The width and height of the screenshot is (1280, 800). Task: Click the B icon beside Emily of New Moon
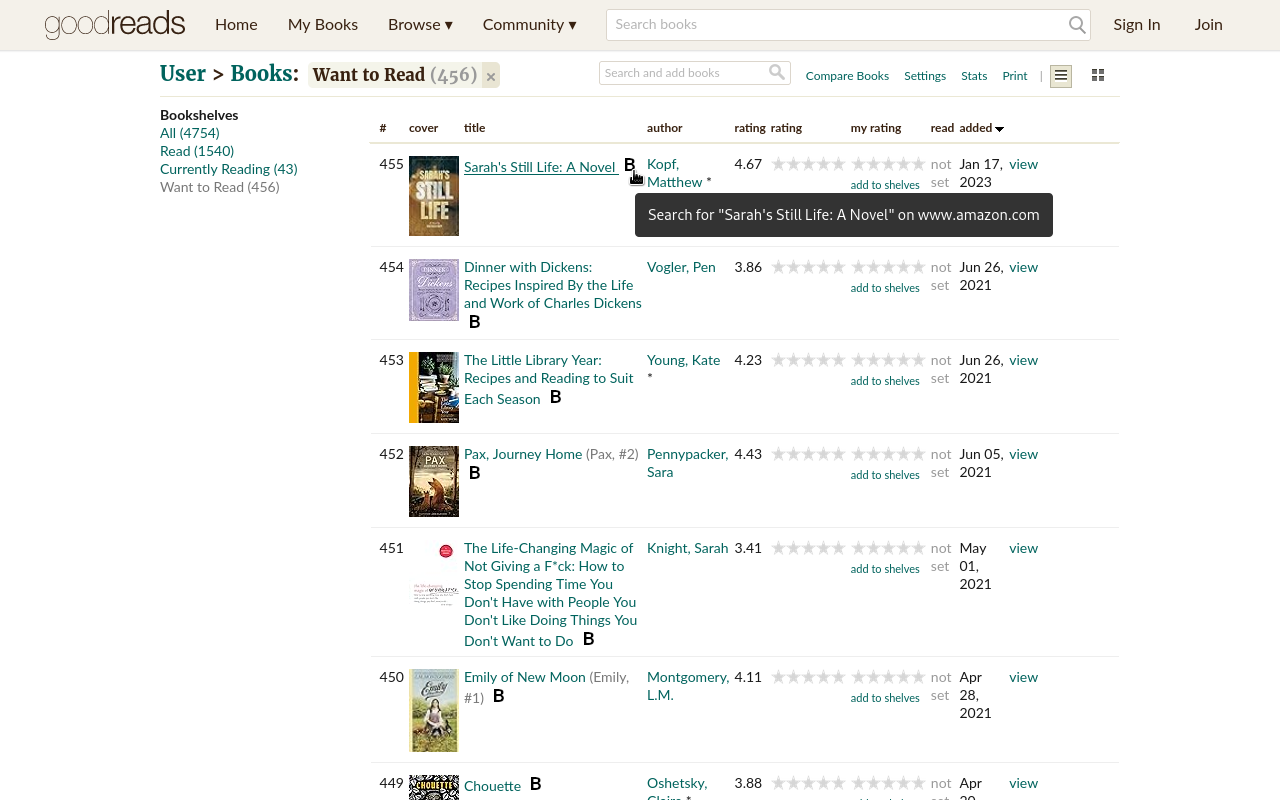pyautogui.click(x=497, y=695)
